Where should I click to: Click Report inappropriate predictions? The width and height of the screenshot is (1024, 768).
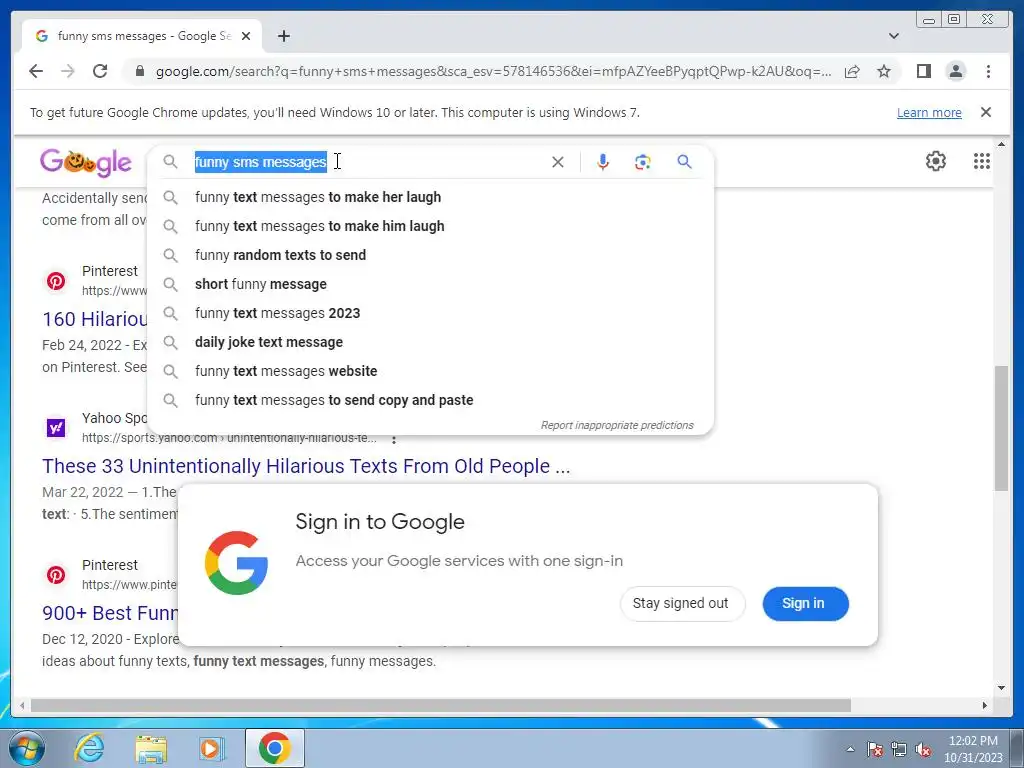click(617, 425)
